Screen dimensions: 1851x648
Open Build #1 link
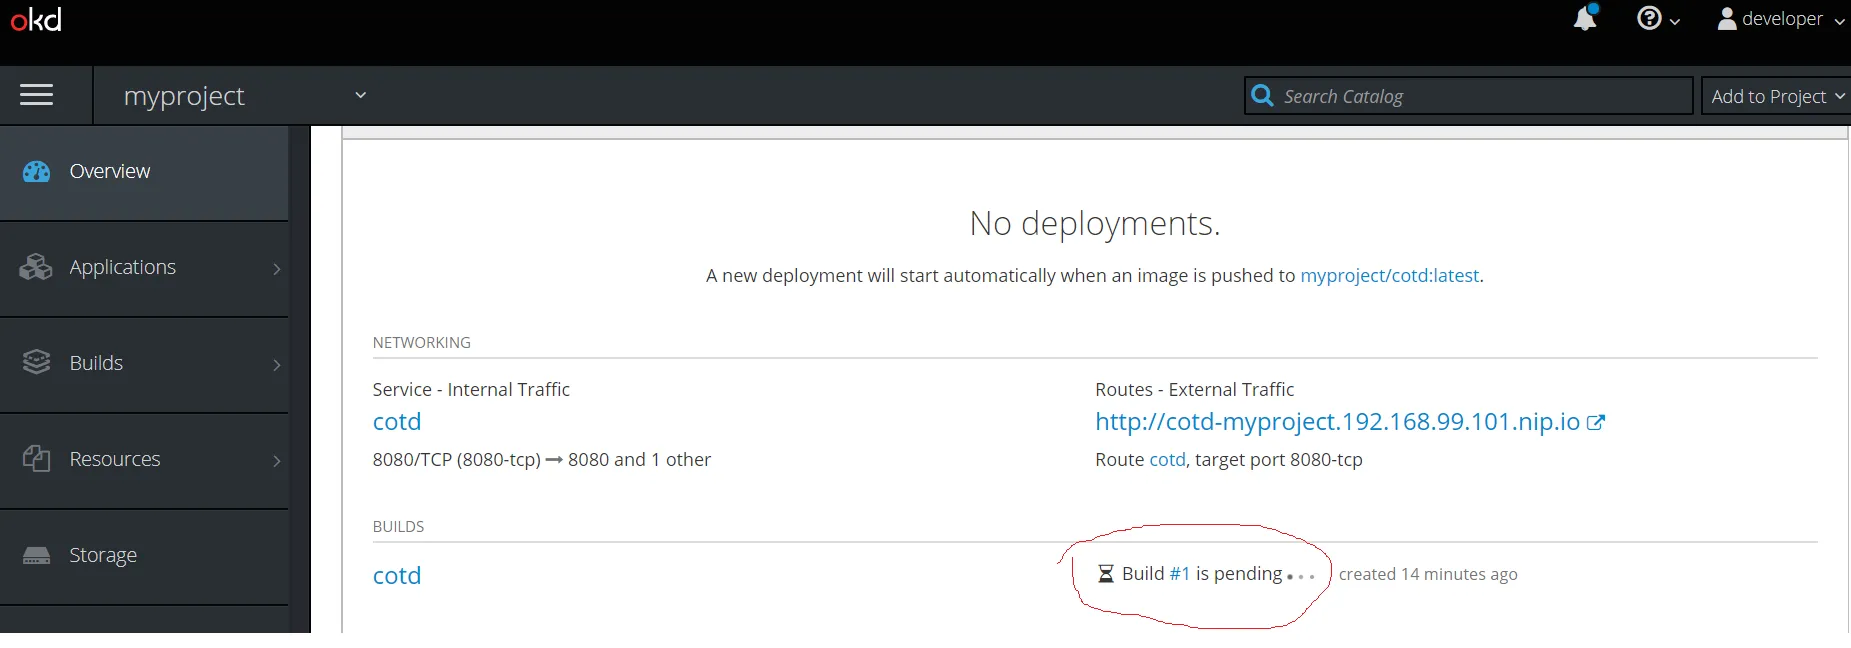click(x=1180, y=574)
